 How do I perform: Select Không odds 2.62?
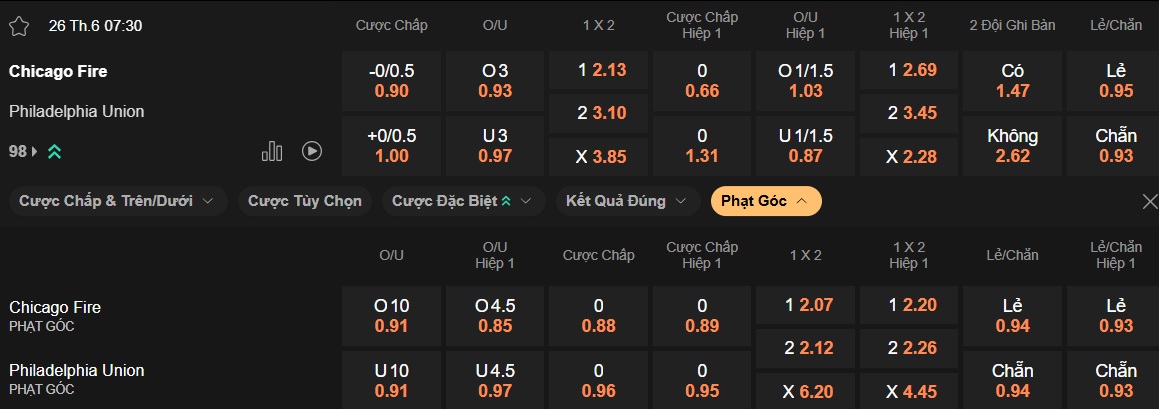tap(1012, 145)
